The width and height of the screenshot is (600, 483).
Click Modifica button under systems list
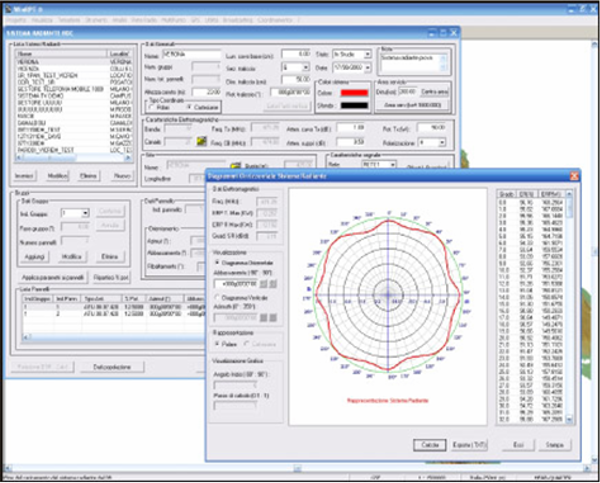[x=57, y=176]
